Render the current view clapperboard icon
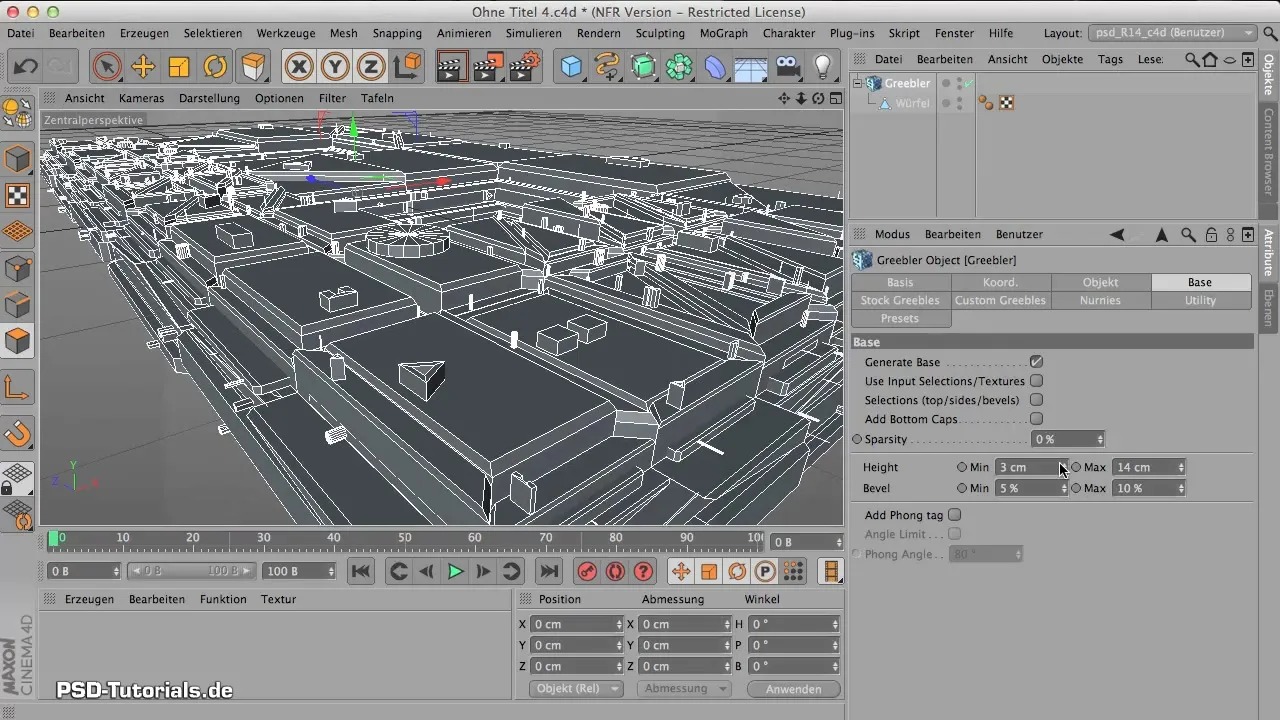The width and height of the screenshot is (1280, 720). 453,67
